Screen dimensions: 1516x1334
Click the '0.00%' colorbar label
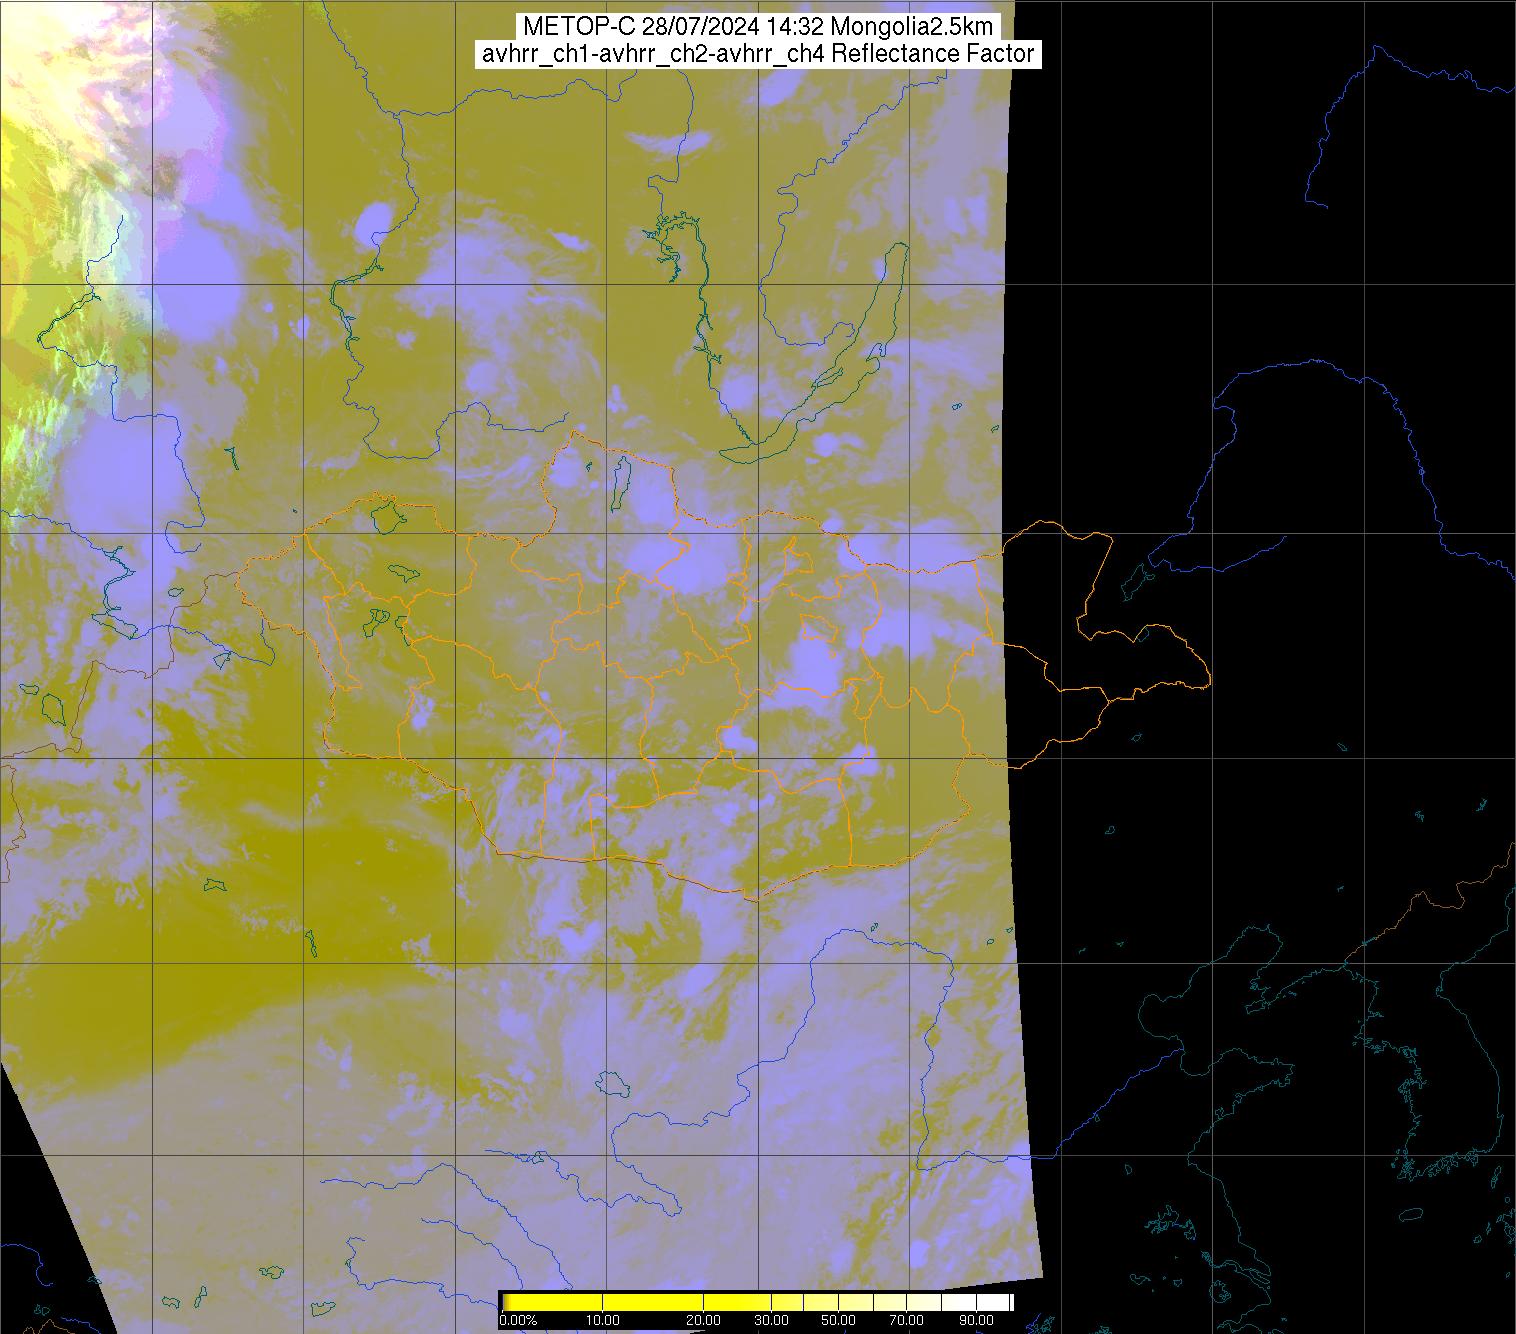pyautogui.click(x=518, y=1321)
